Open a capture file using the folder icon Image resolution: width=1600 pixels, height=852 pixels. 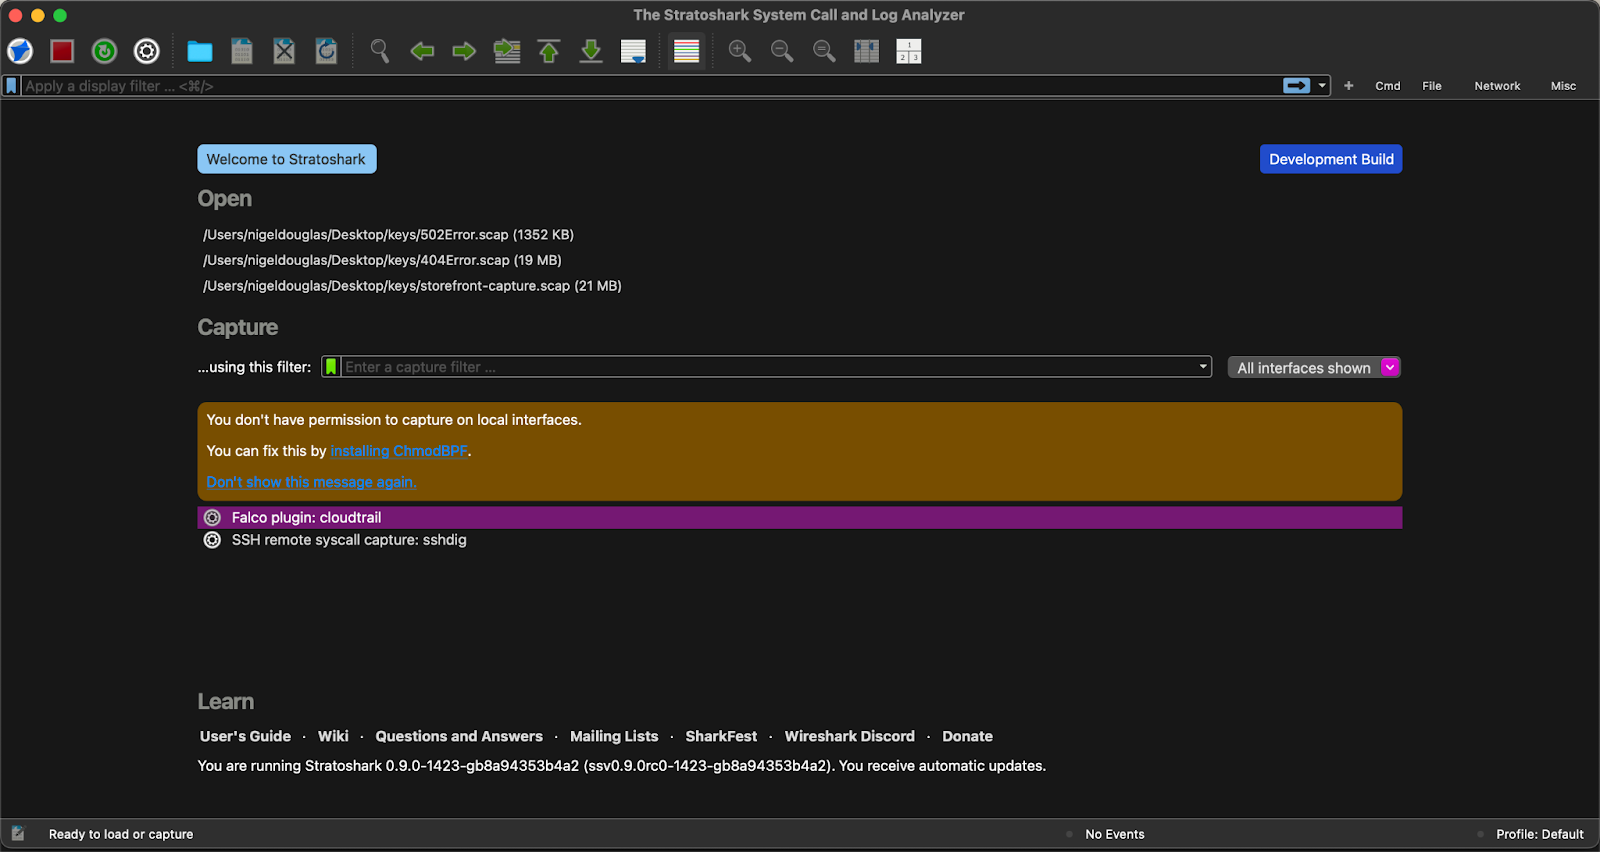point(200,51)
